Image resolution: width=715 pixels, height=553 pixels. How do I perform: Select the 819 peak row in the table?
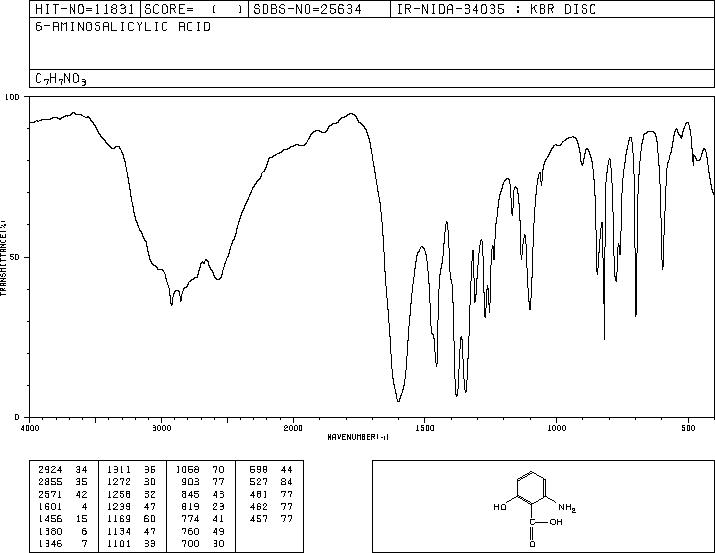coord(203,506)
